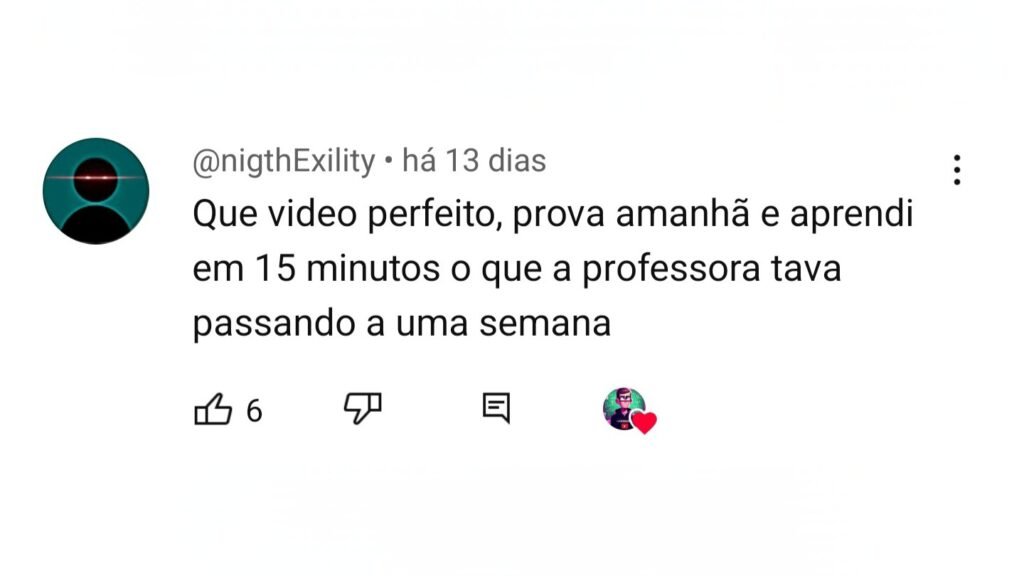Viewport: 1024px width, 576px height.
Task: Like the comment with thumbs up icon
Action: 213,409
